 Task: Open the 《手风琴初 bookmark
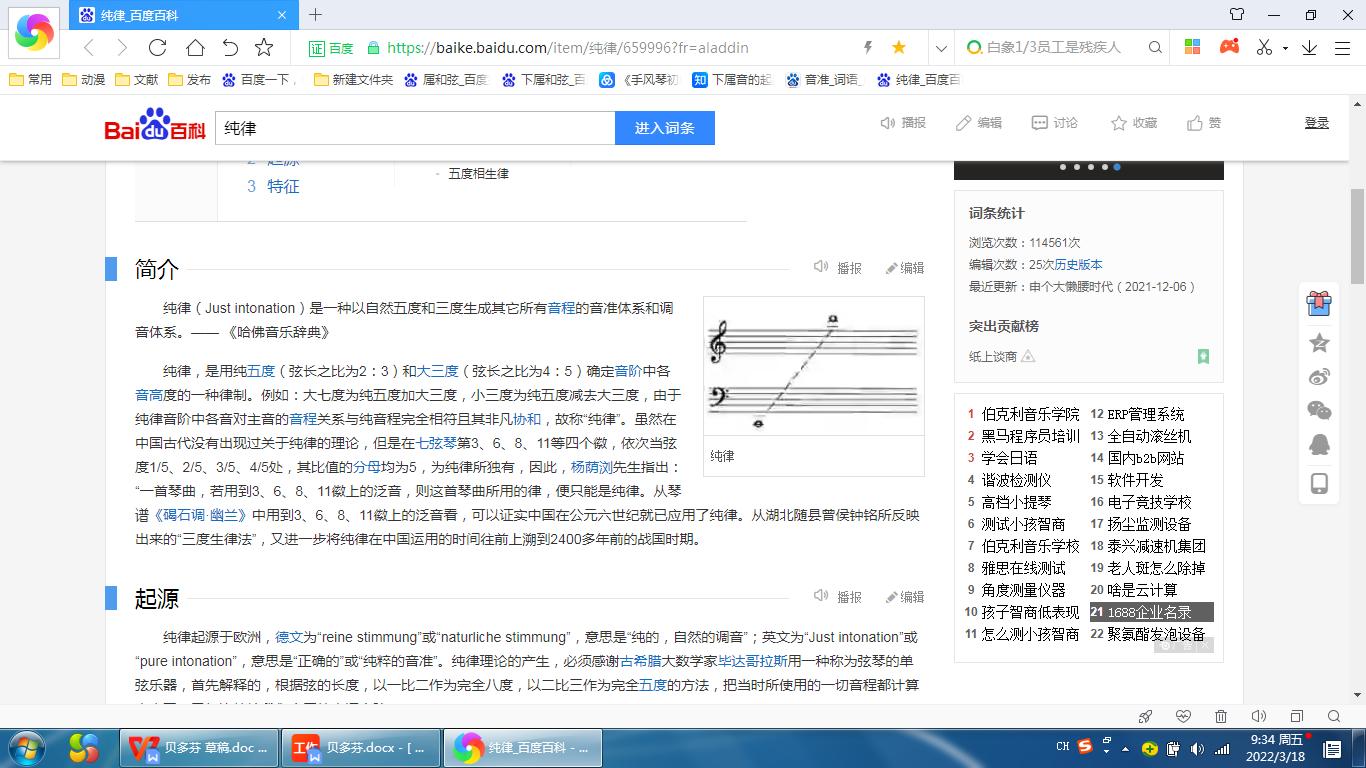pos(638,79)
